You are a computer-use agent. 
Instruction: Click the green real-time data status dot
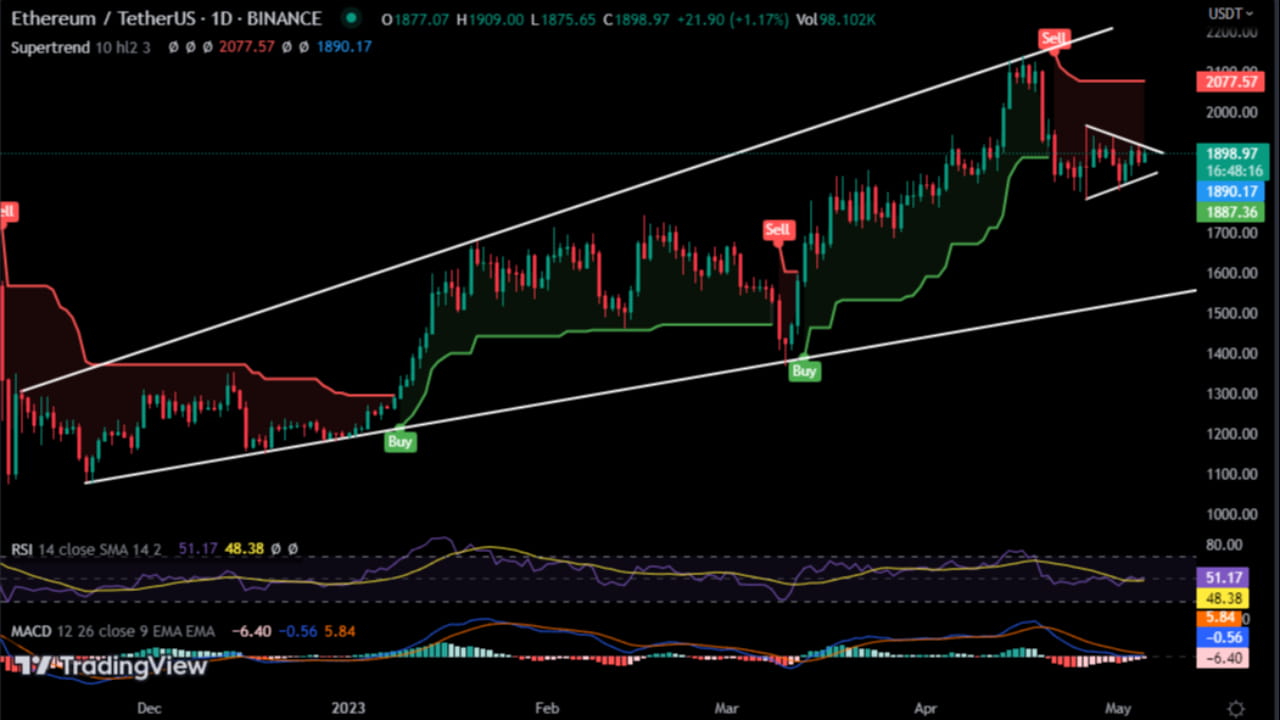coord(350,18)
